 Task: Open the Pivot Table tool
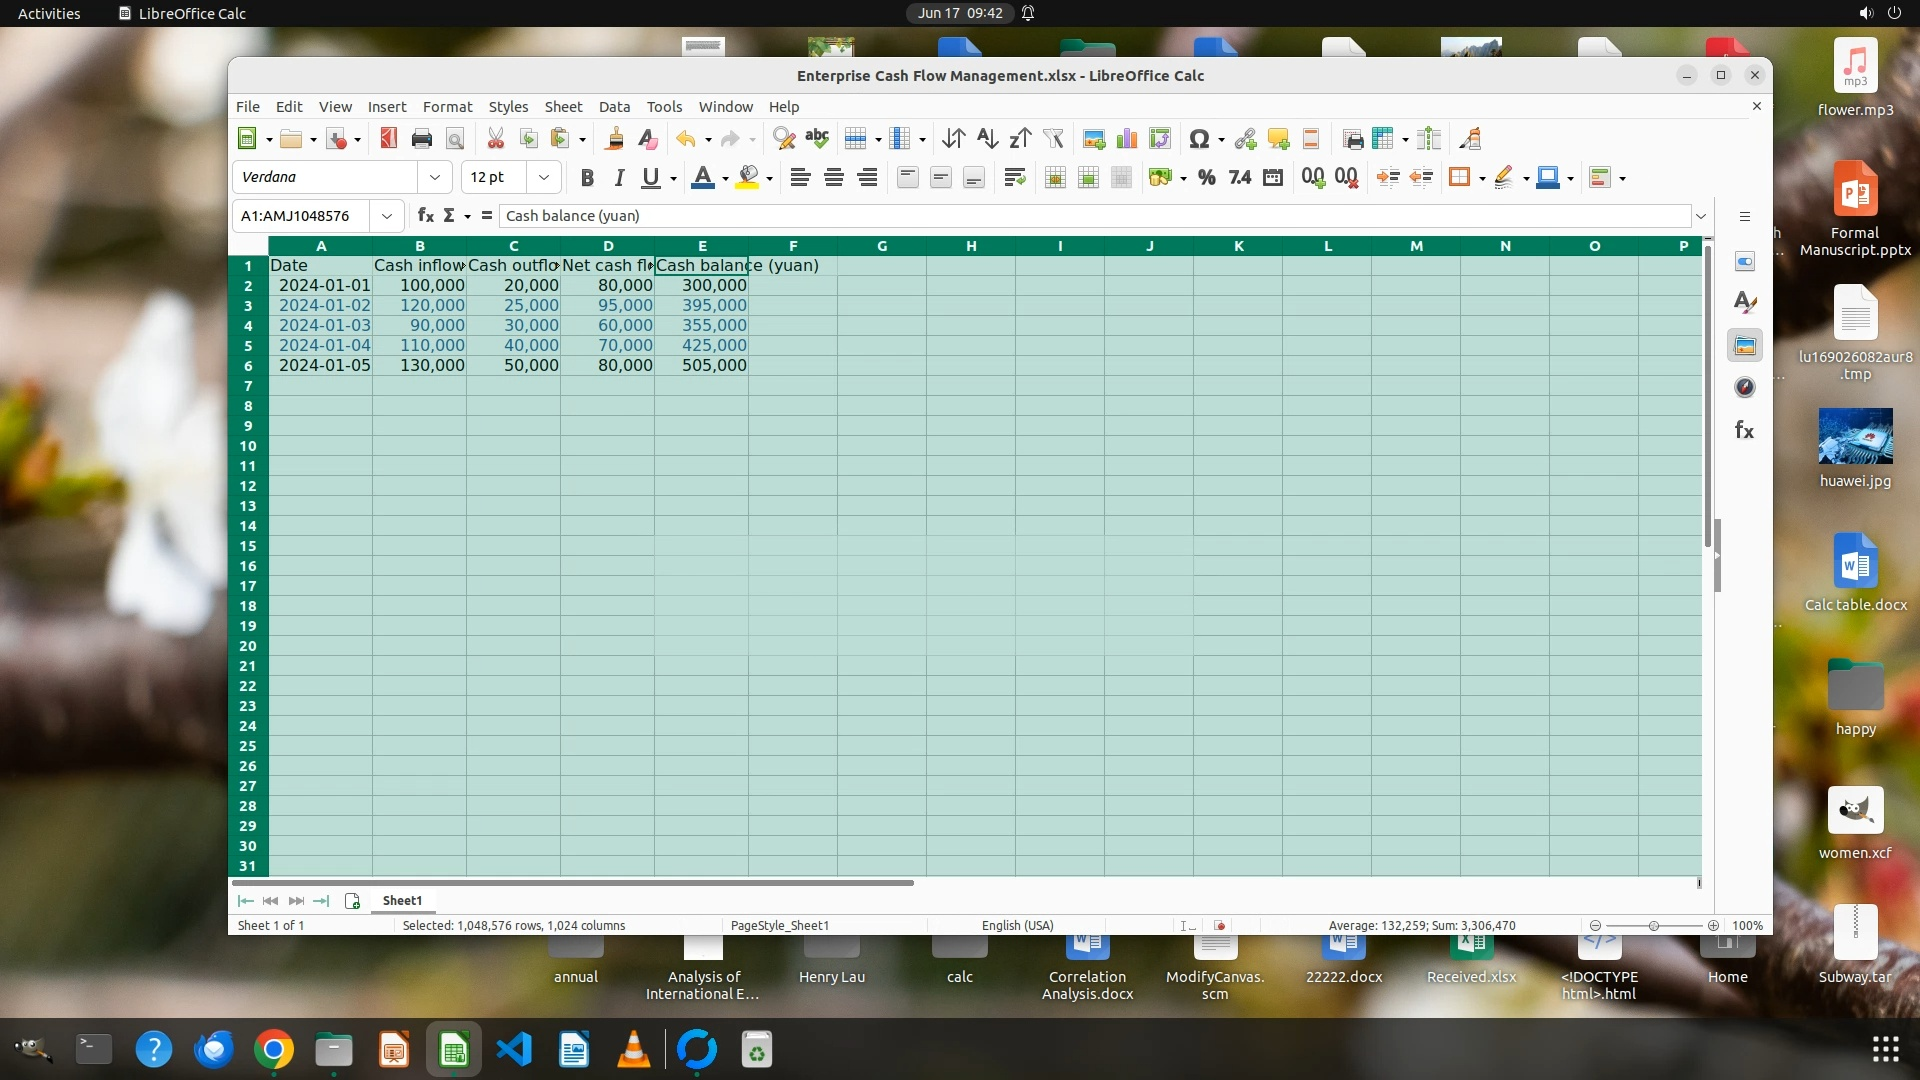1160,139
